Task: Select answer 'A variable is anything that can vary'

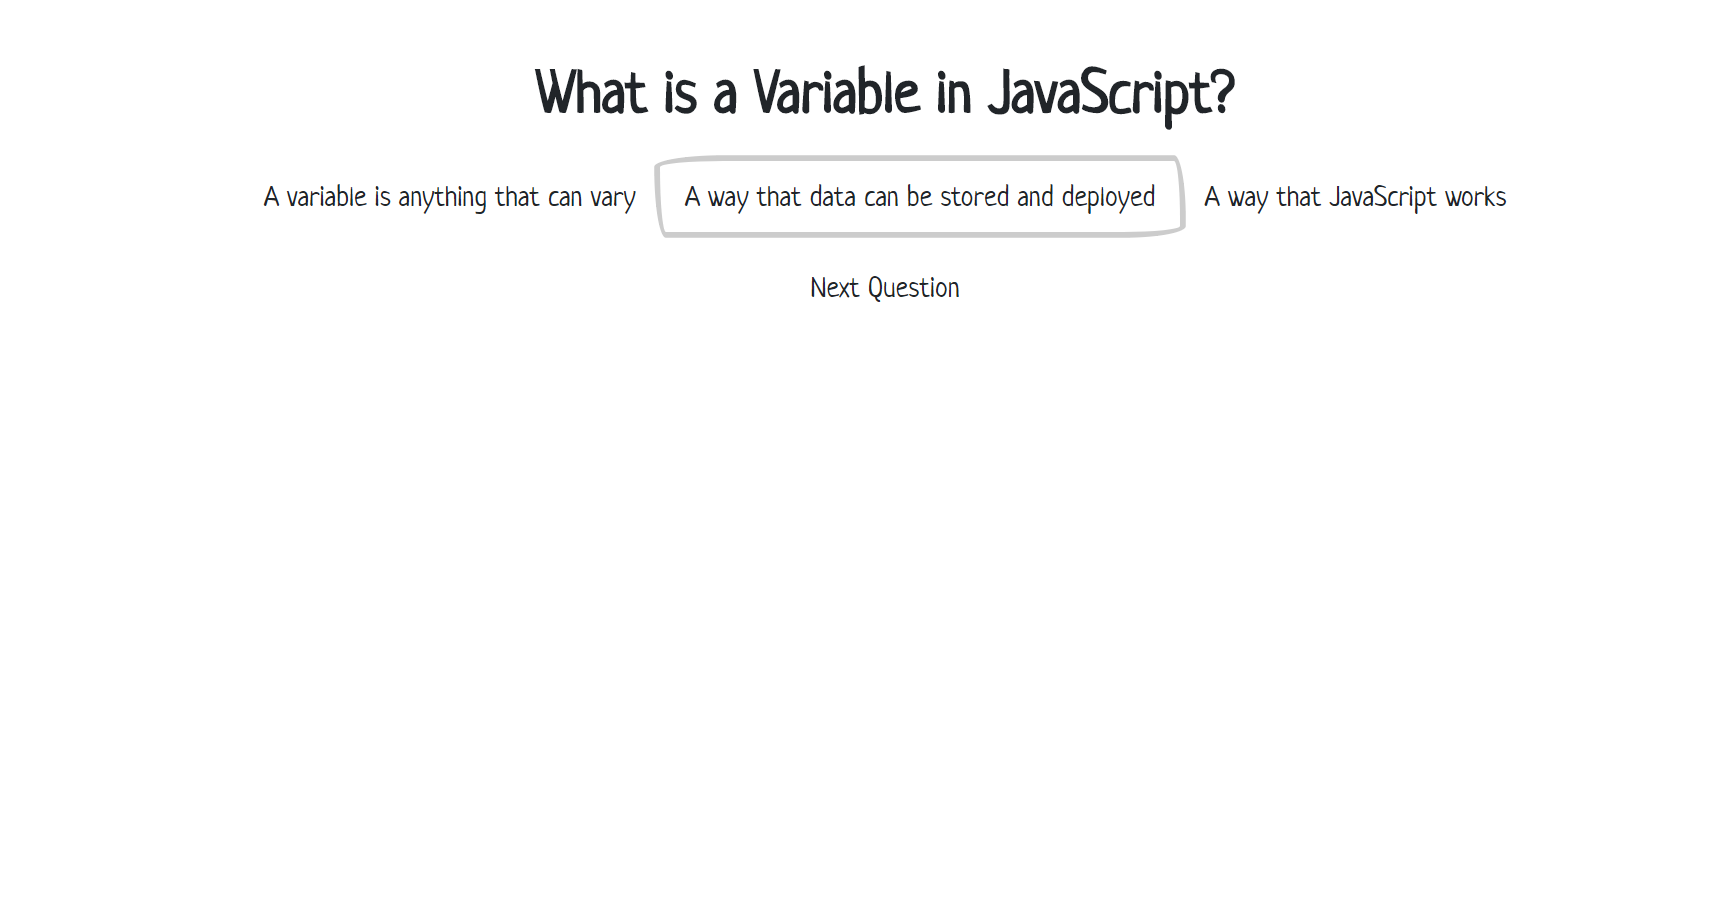Action: click(448, 197)
